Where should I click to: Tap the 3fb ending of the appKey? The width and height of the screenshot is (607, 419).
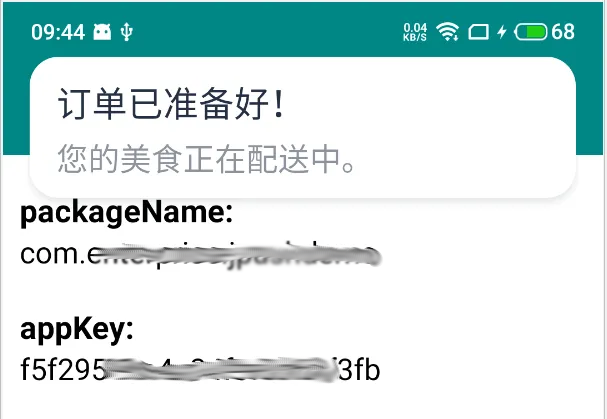(360, 369)
